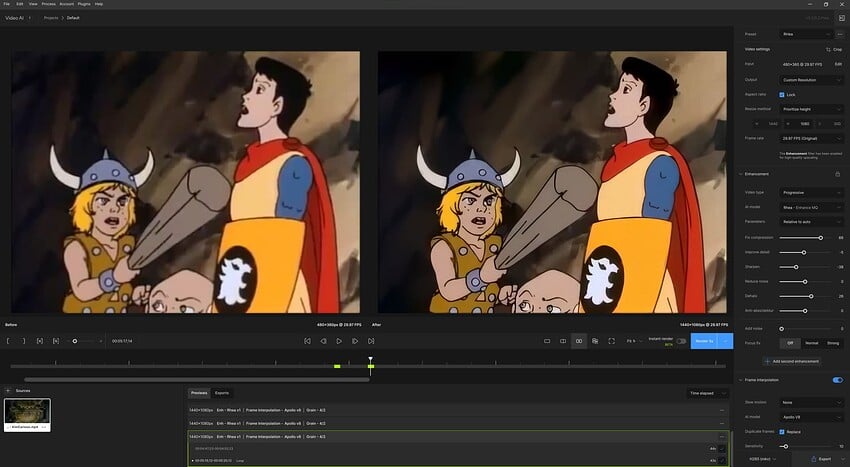Image resolution: width=850 pixels, height=467 pixels.
Task: Open options menu of third preview row
Action: coord(722,437)
